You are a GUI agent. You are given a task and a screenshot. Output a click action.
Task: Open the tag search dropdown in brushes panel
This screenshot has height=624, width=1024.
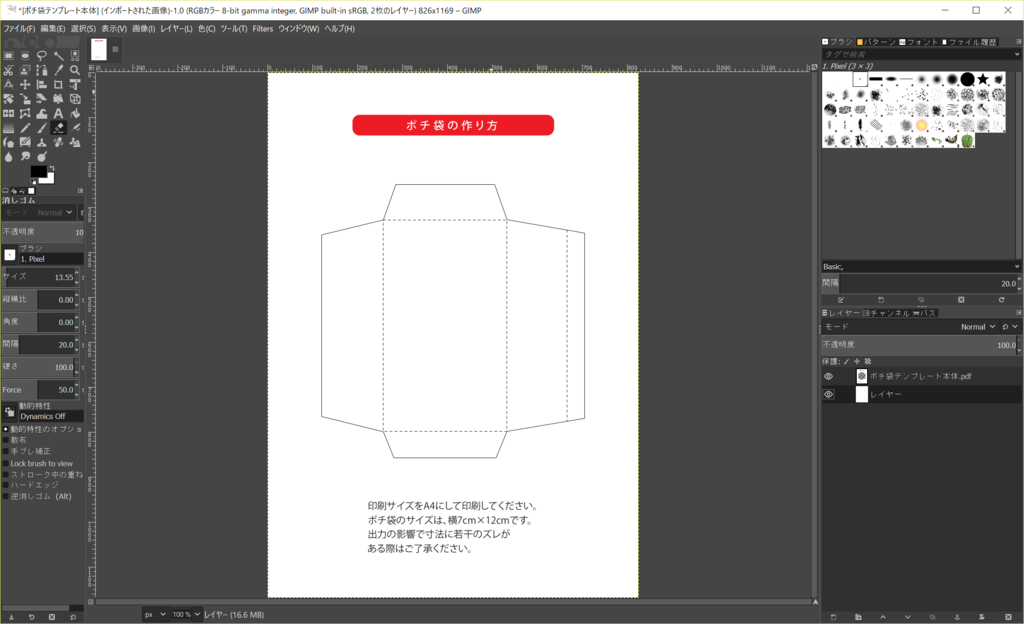coord(1016,52)
